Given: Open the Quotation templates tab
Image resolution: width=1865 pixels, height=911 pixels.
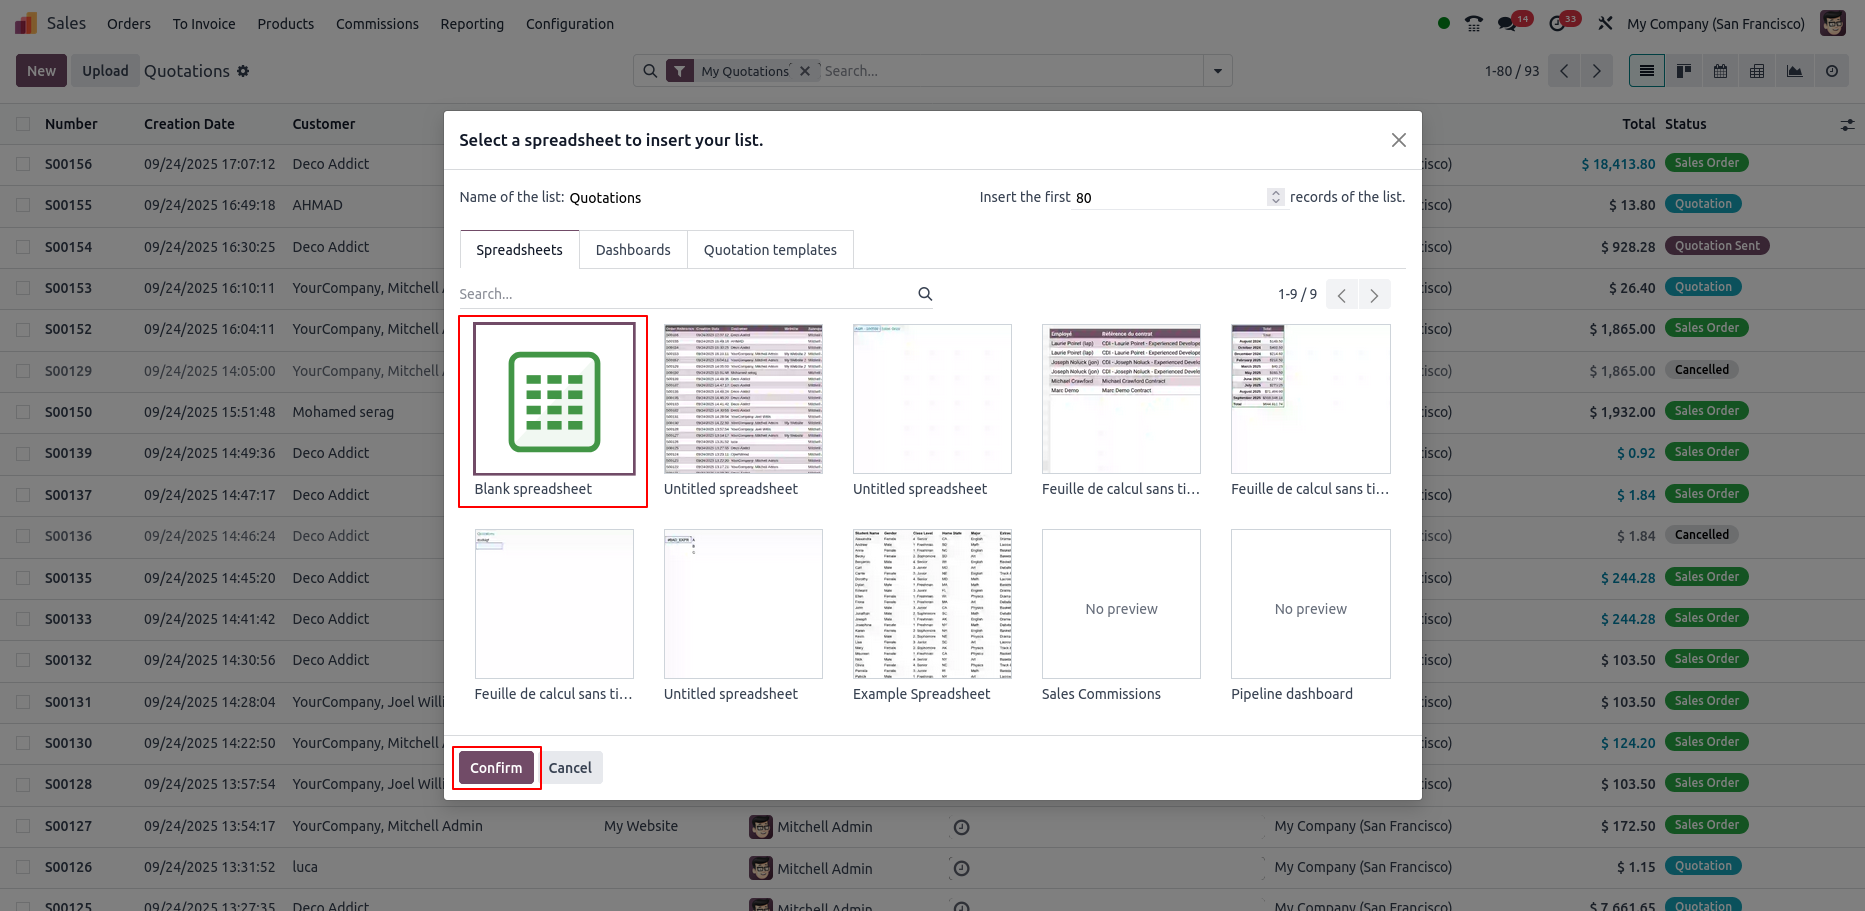Looking at the screenshot, I should click(x=770, y=250).
